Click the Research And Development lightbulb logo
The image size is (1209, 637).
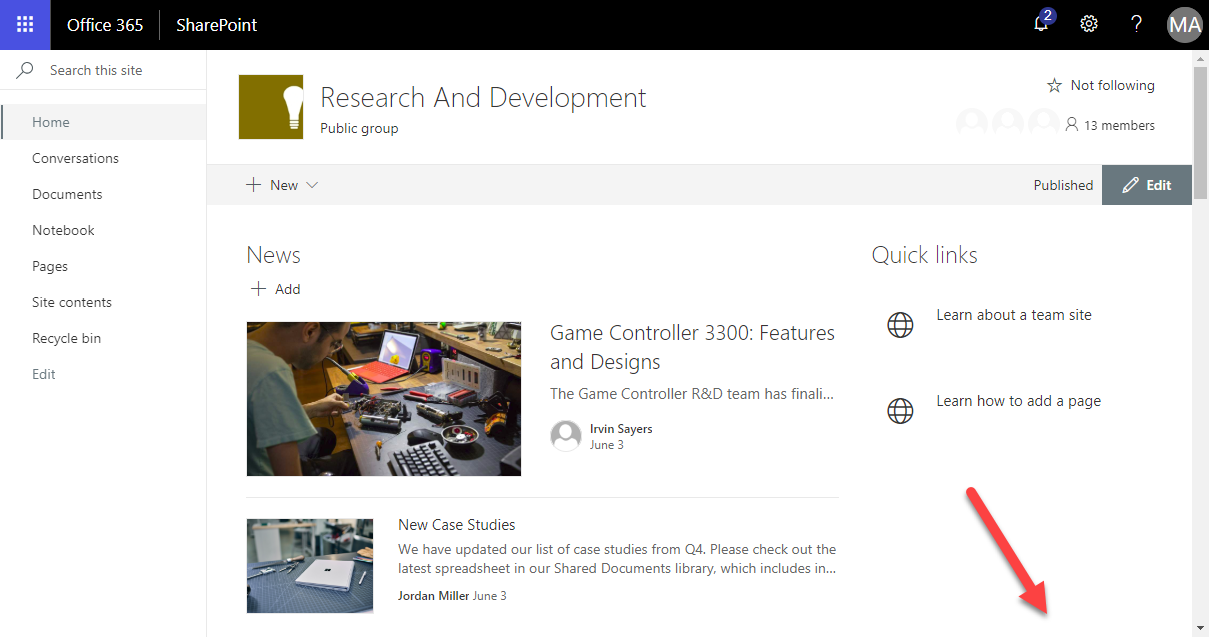pyautogui.click(x=271, y=107)
